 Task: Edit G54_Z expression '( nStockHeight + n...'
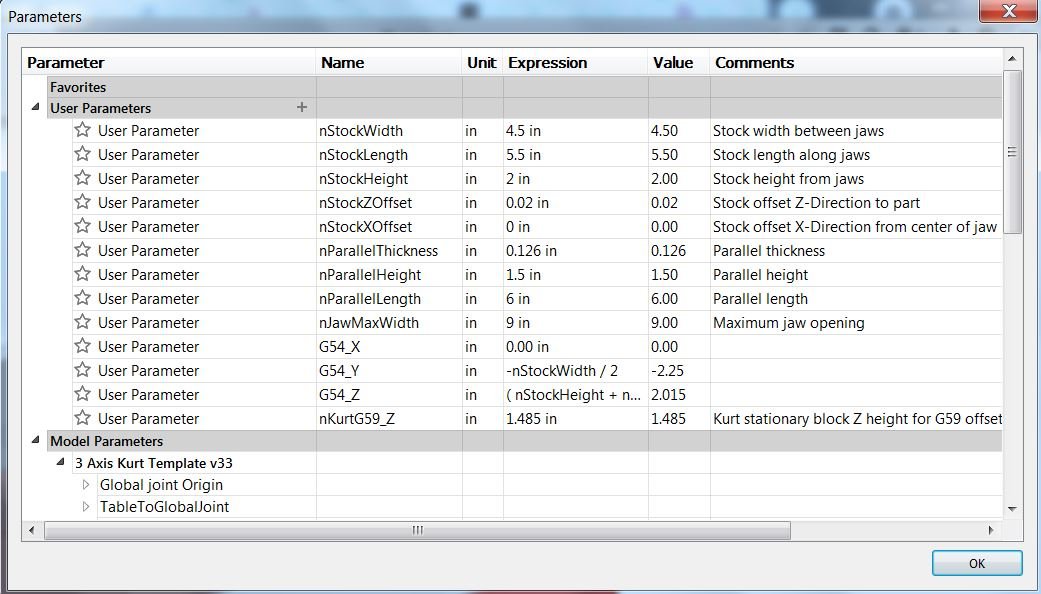(575, 394)
